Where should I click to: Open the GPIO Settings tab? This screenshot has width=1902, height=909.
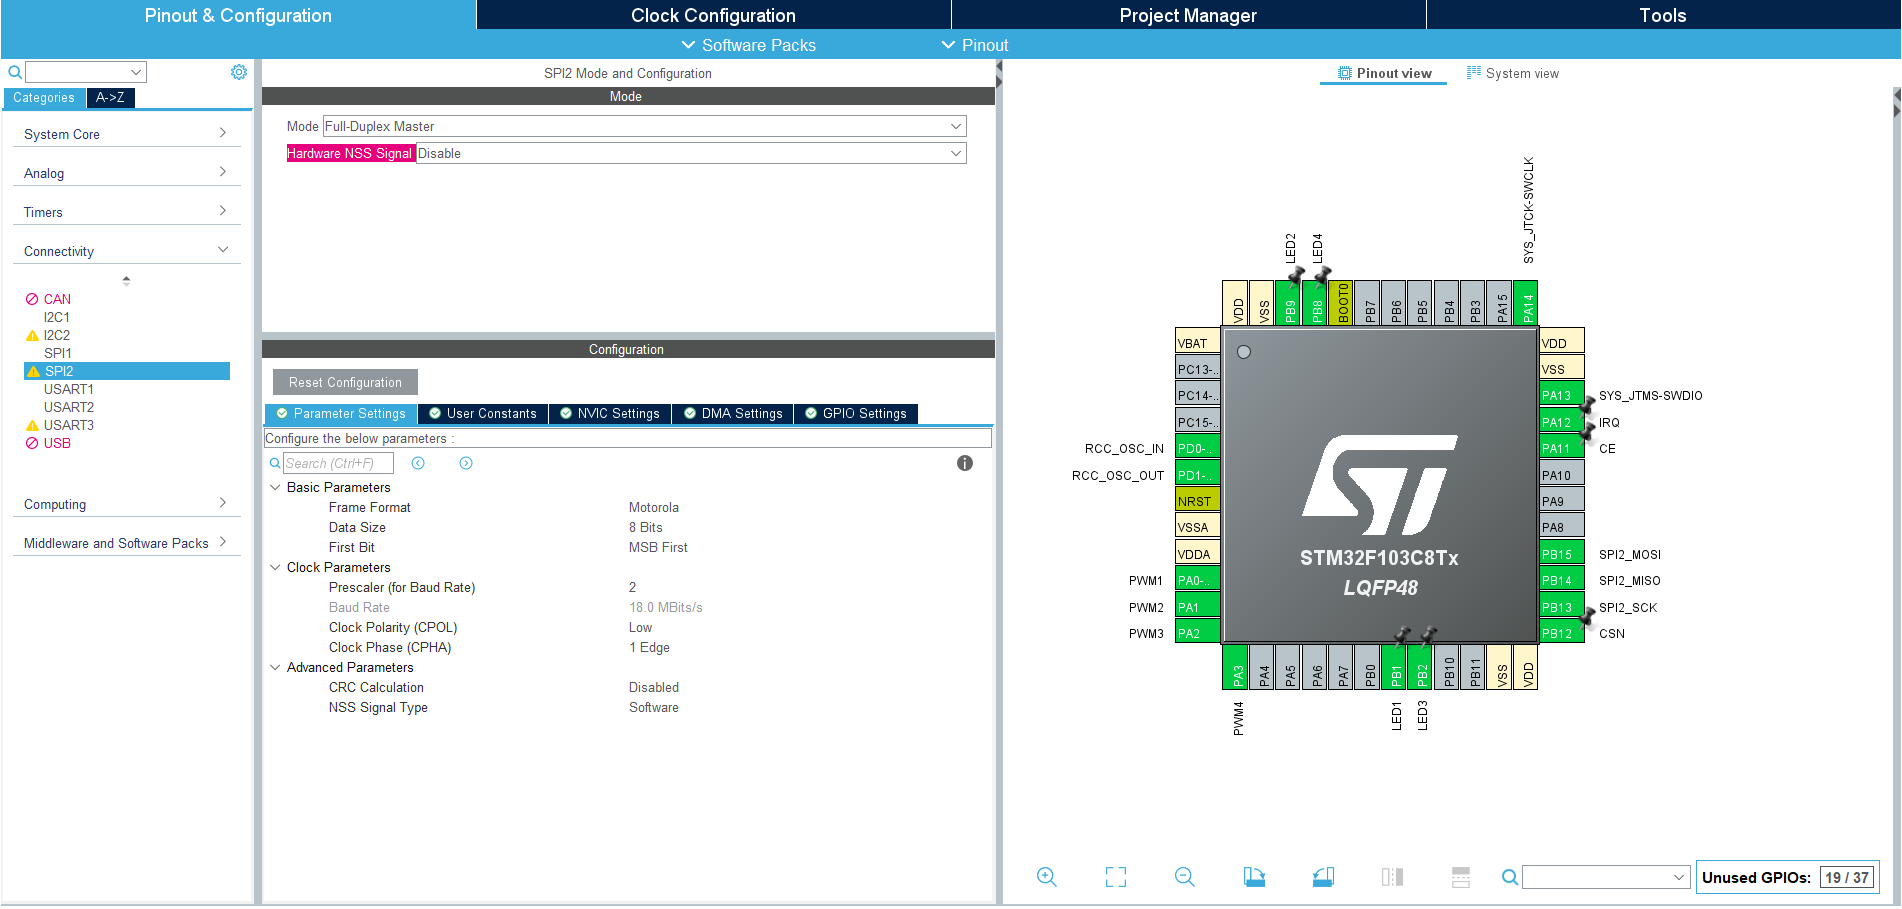point(856,414)
